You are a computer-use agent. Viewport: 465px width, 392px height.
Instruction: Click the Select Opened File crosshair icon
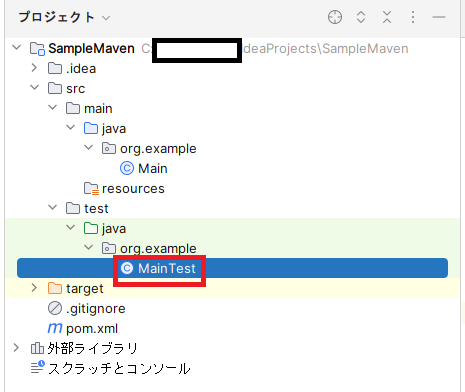click(x=335, y=17)
